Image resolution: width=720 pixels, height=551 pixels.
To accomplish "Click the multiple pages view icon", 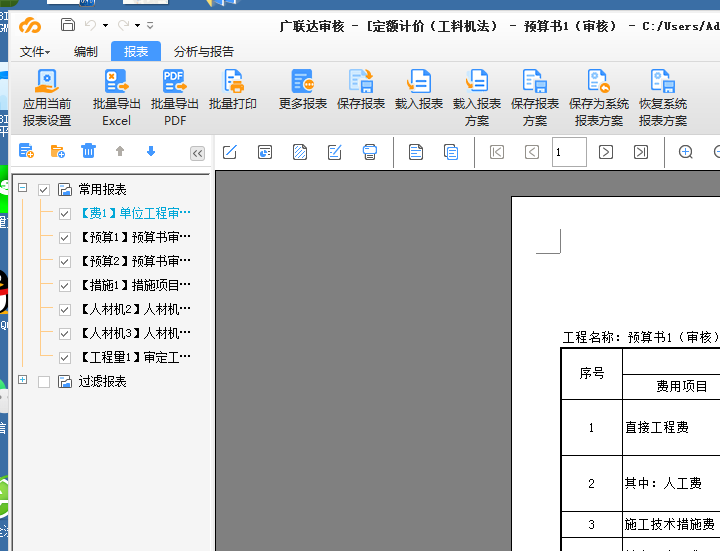I will 451,152.
